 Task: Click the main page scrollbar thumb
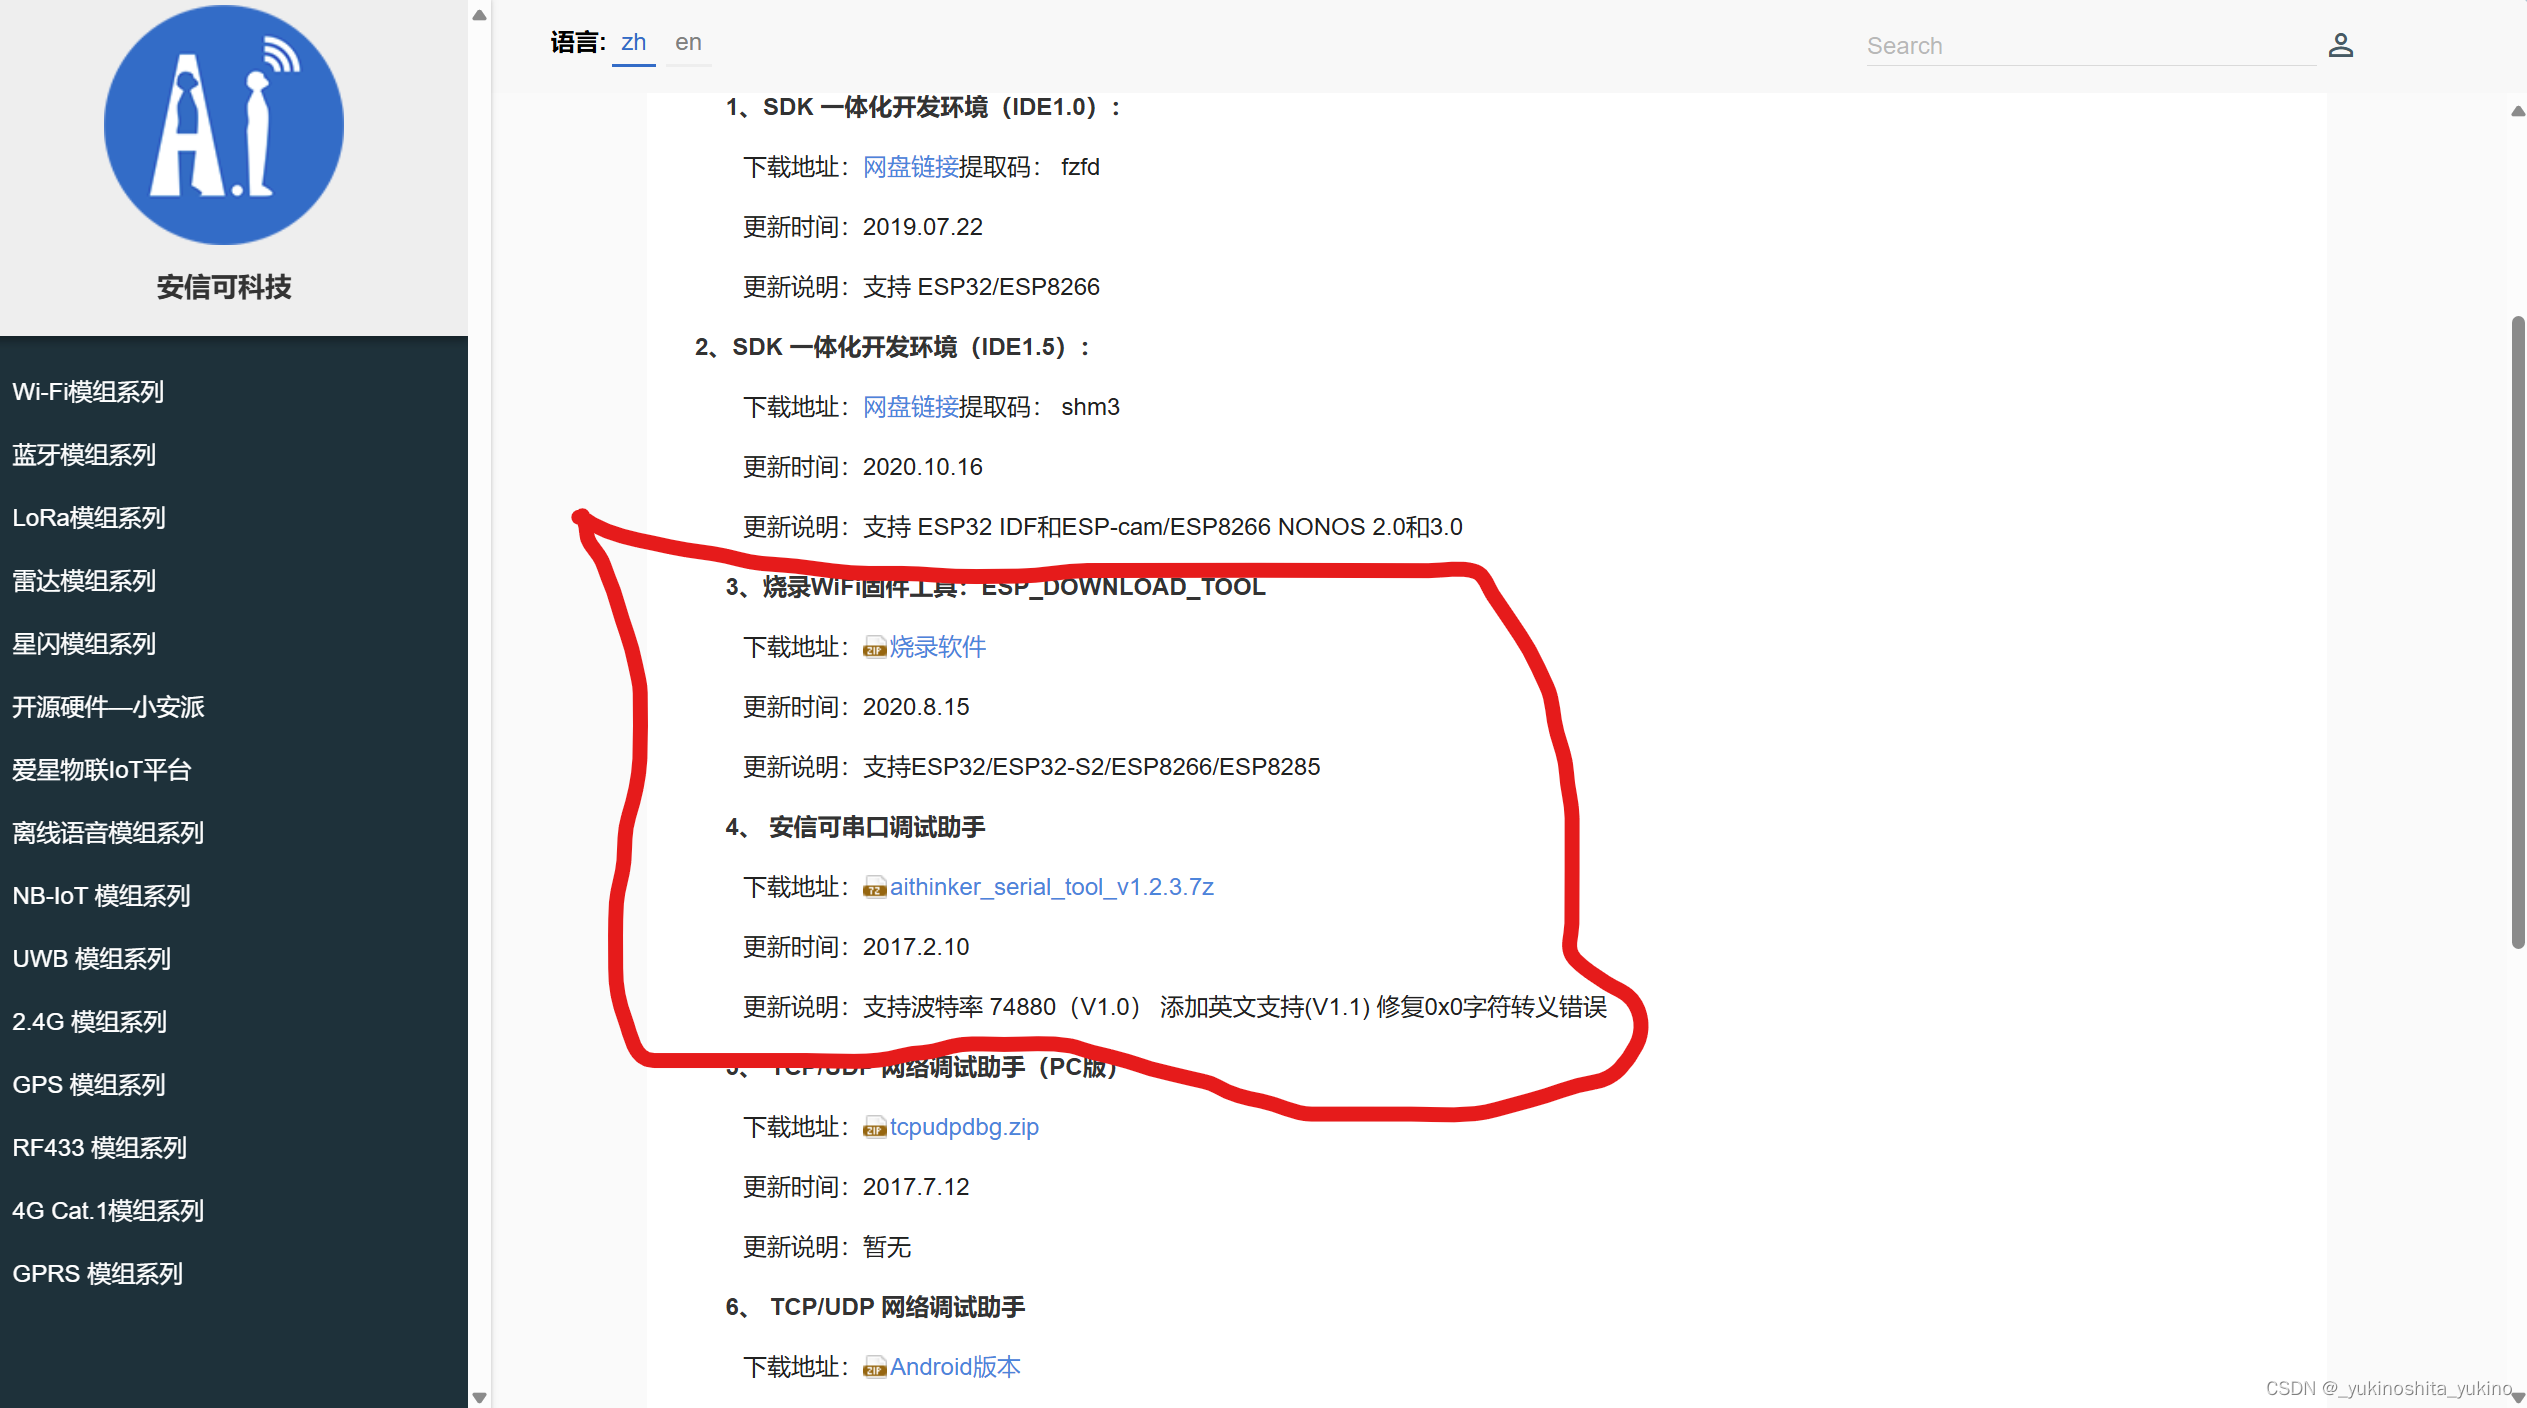click(2518, 632)
